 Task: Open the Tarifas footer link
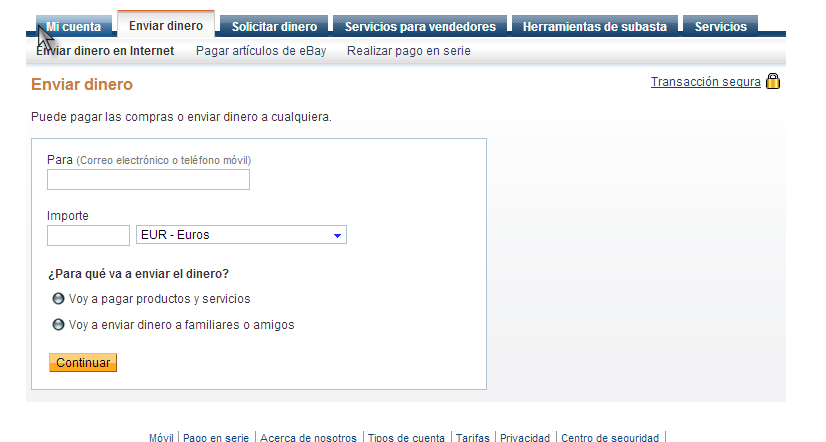pos(474,438)
